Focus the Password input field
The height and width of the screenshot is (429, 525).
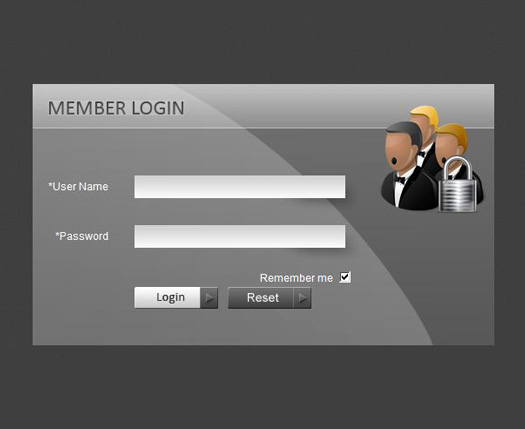pyautogui.click(x=240, y=236)
